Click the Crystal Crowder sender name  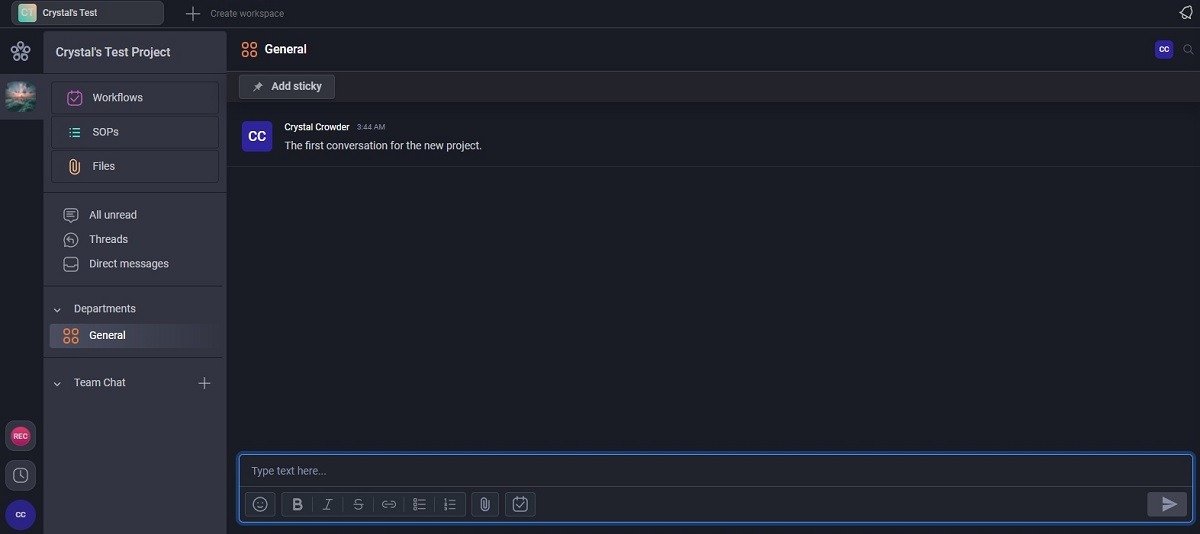317,127
